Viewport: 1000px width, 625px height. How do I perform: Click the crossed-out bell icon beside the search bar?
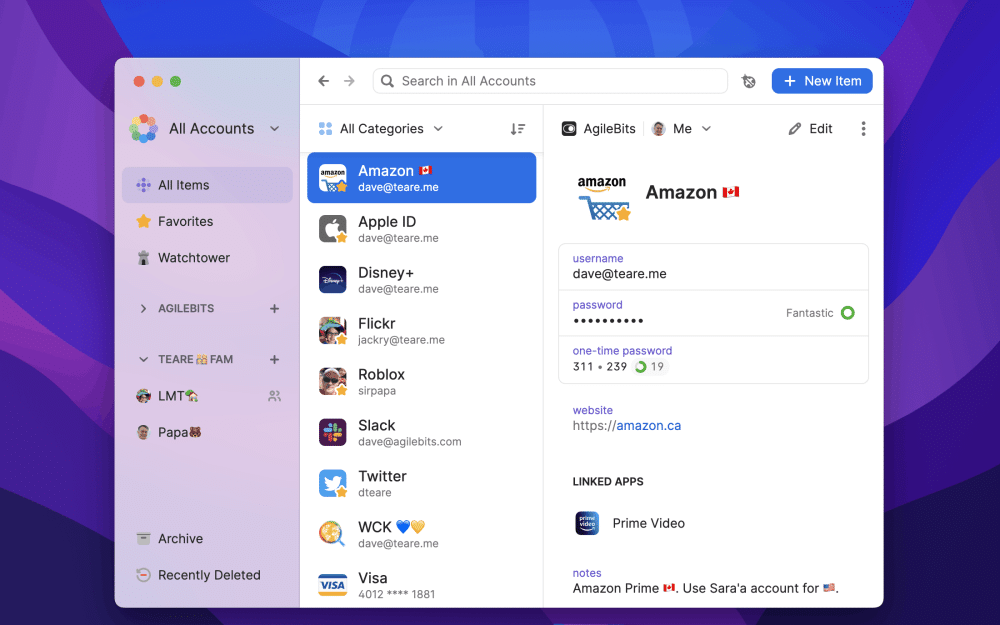click(x=748, y=81)
